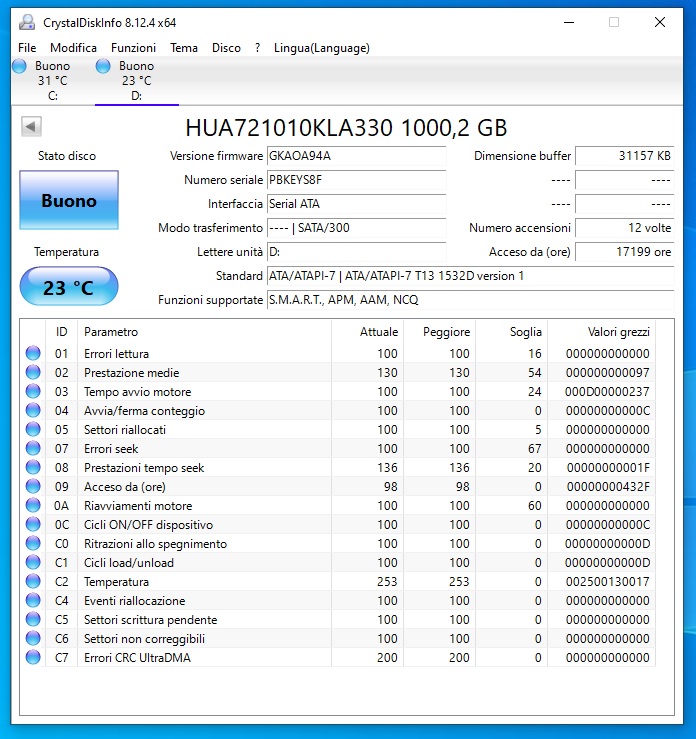Click status orb of row C1 Cicli load/unload
696x739 pixels.
pos(33,562)
